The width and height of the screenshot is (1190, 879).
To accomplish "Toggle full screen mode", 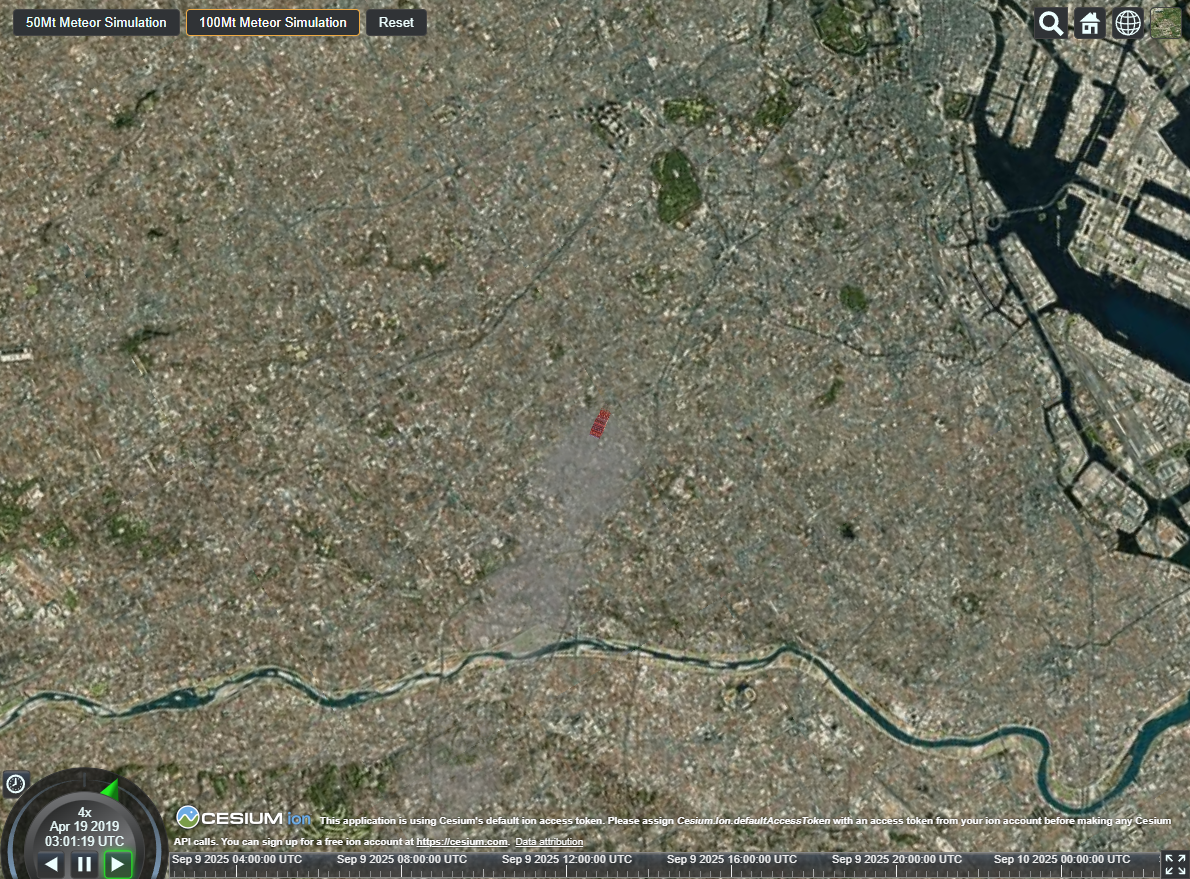I will coord(1176,864).
